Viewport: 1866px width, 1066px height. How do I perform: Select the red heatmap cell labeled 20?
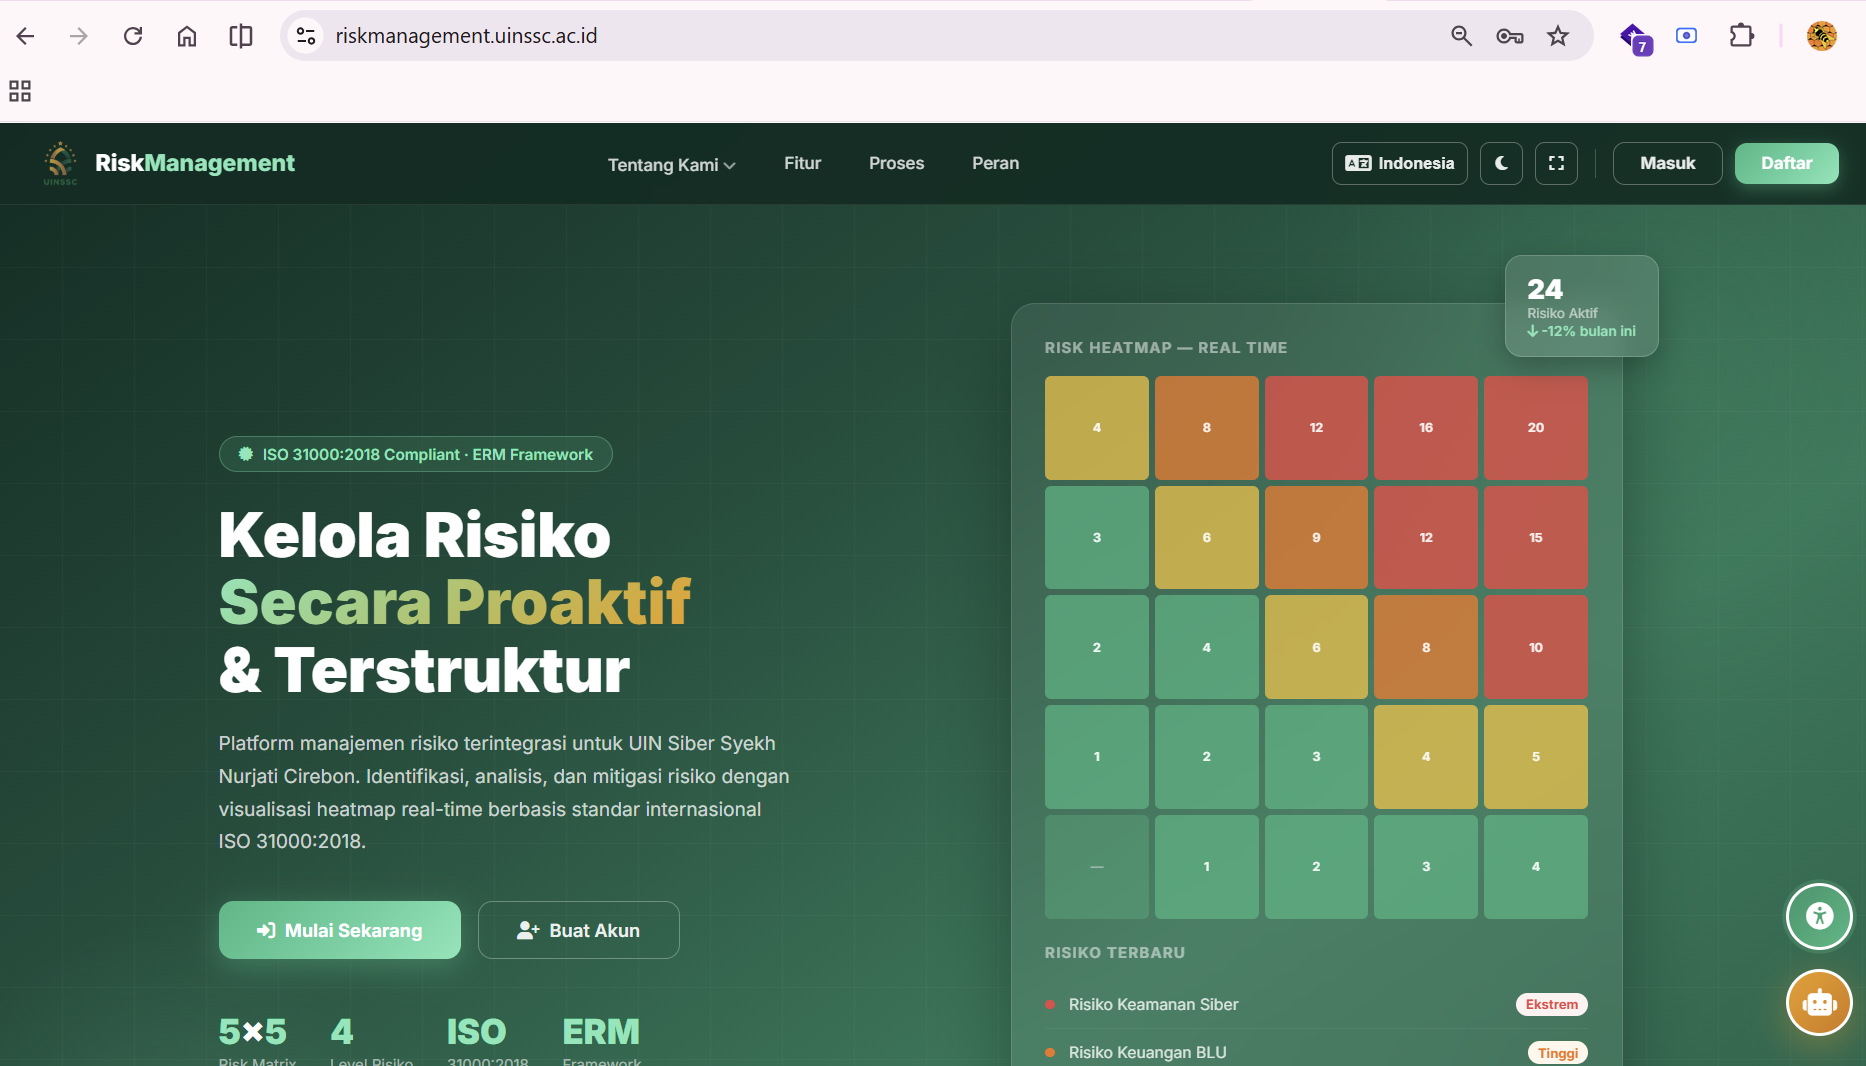coord(1535,428)
